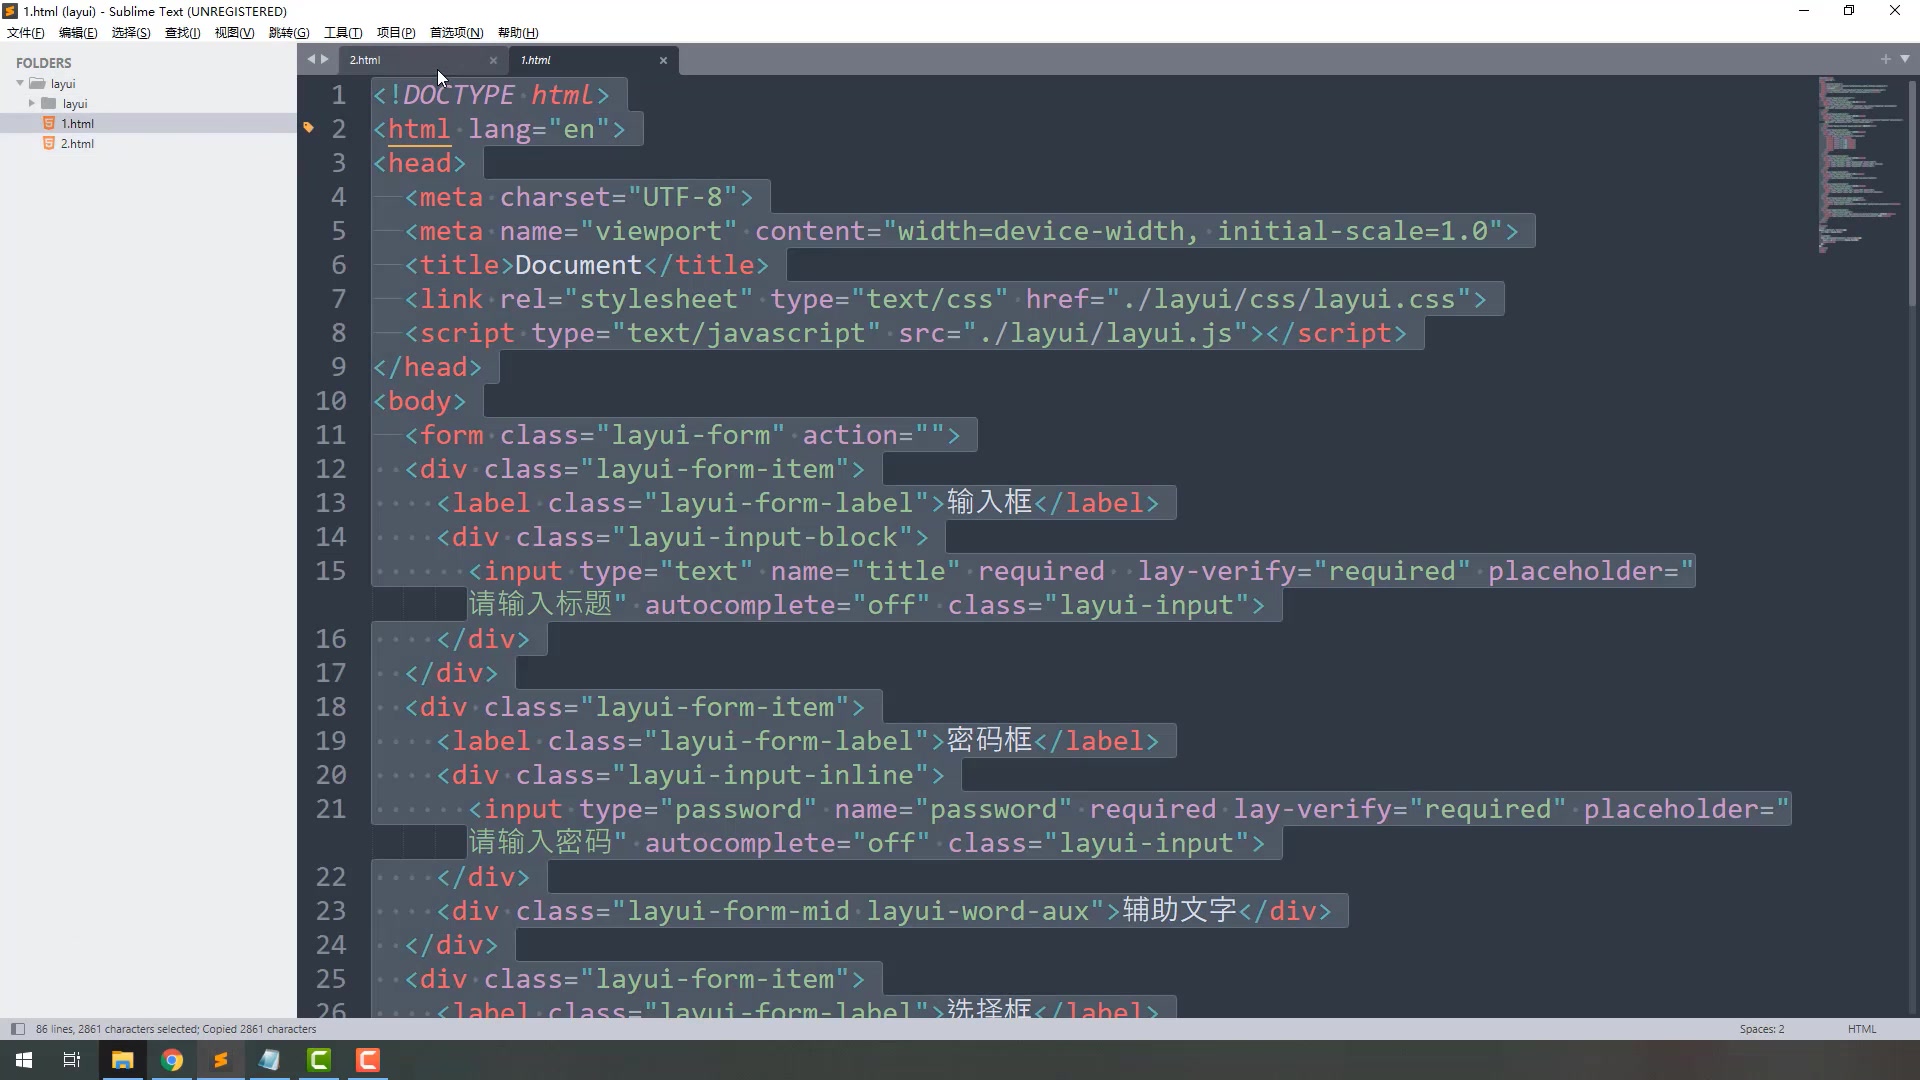Open Google Chrome from the taskbar
This screenshot has width=1920, height=1080.
[x=172, y=1060]
